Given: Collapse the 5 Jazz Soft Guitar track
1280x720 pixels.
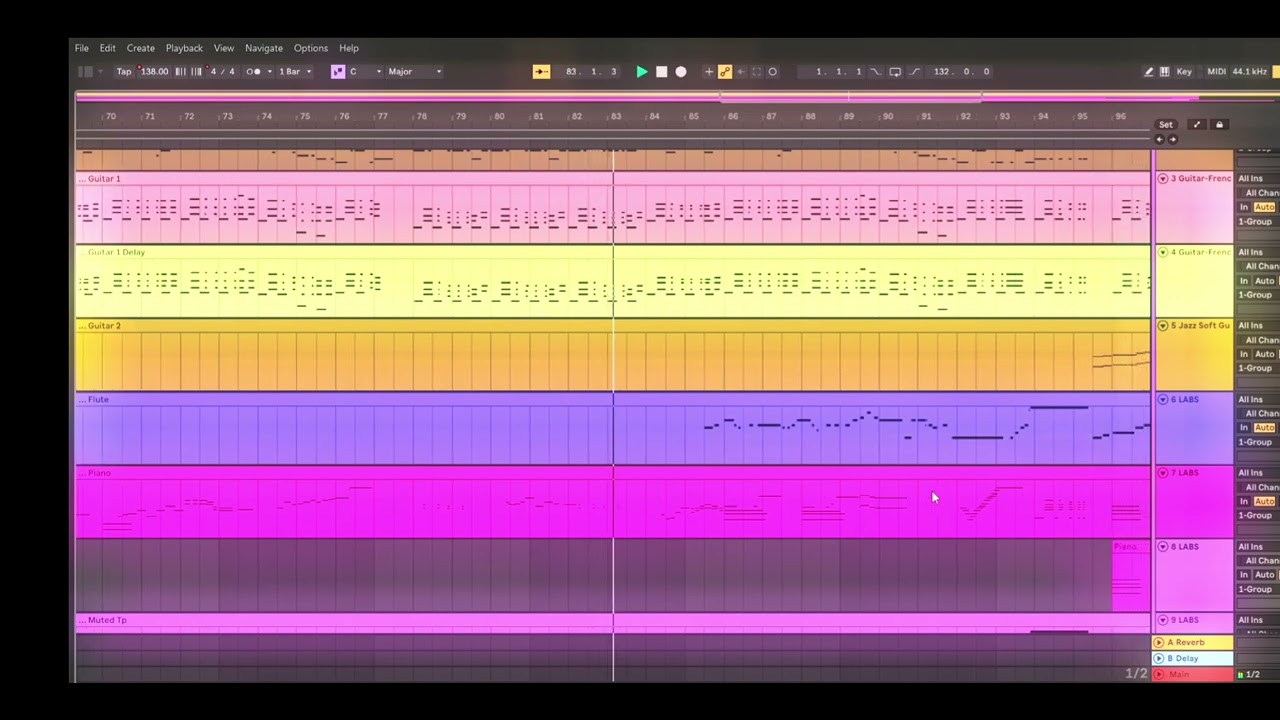Looking at the screenshot, I should click(1163, 326).
